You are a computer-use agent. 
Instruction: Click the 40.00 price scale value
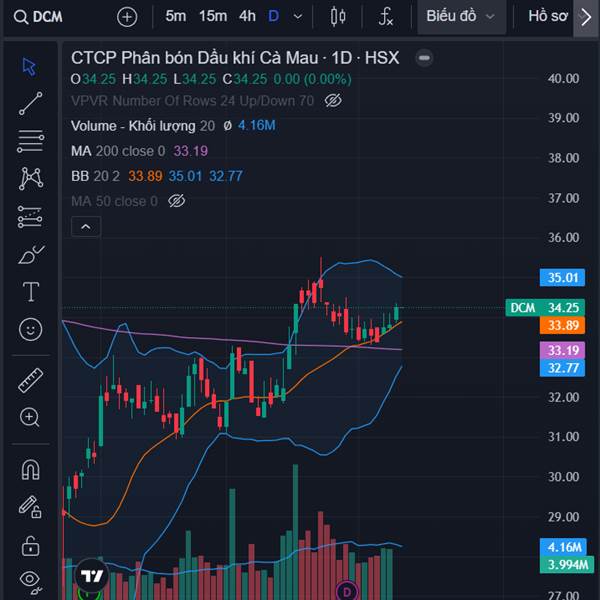[x=563, y=79]
